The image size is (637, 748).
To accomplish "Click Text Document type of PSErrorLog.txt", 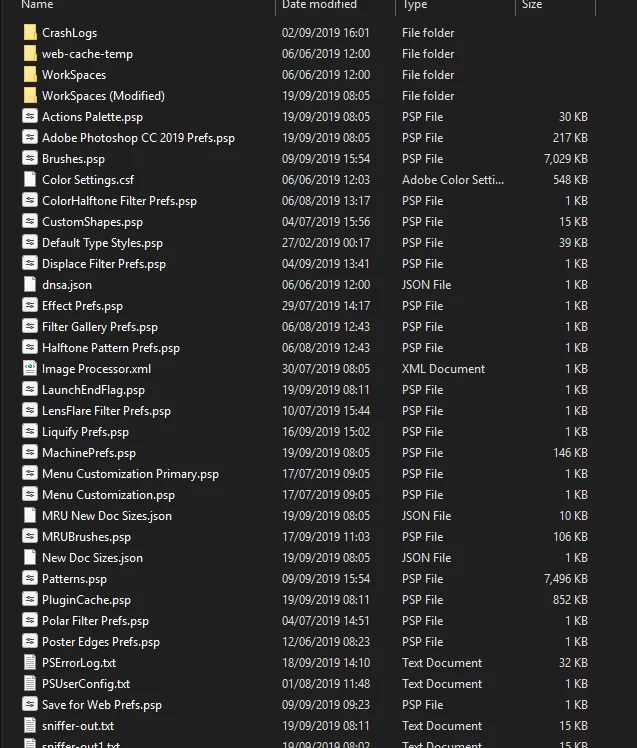I will 442,662.
